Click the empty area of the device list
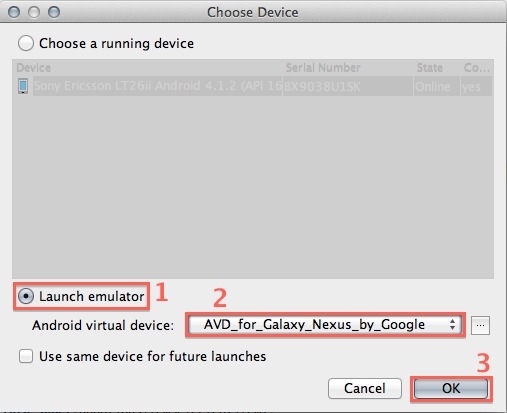Viewport: 507px width, 413px height. pyautogui.click(x=253, y=187)
